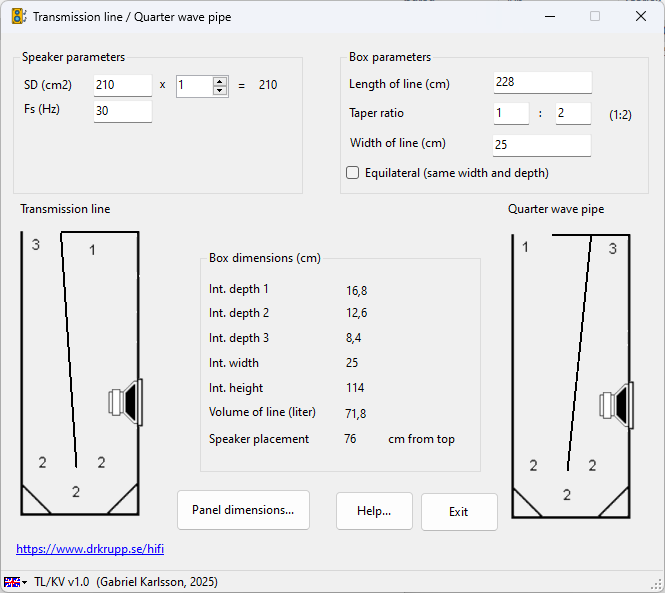Select the Speaker placement value 76
This screenshot has width=665, height=593.
click(350, 439)
